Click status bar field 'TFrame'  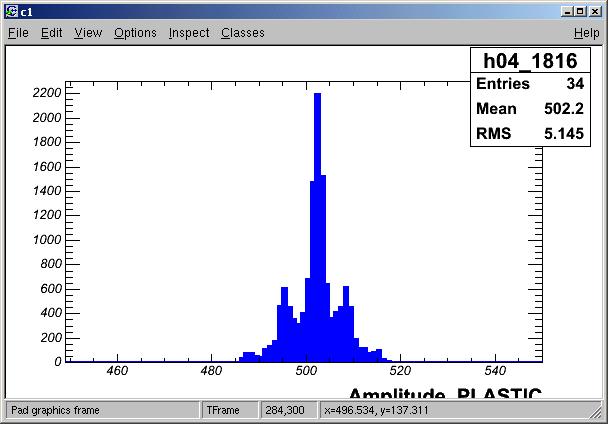[x=230, y=410]
